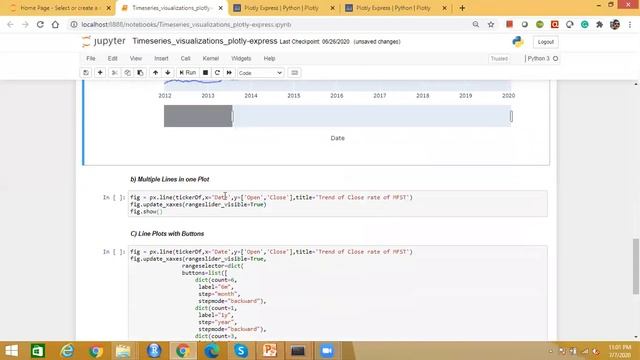Open the Chrome profile avatar
Image resolution: width=640 pixels, height=360 pixels.
615,24
